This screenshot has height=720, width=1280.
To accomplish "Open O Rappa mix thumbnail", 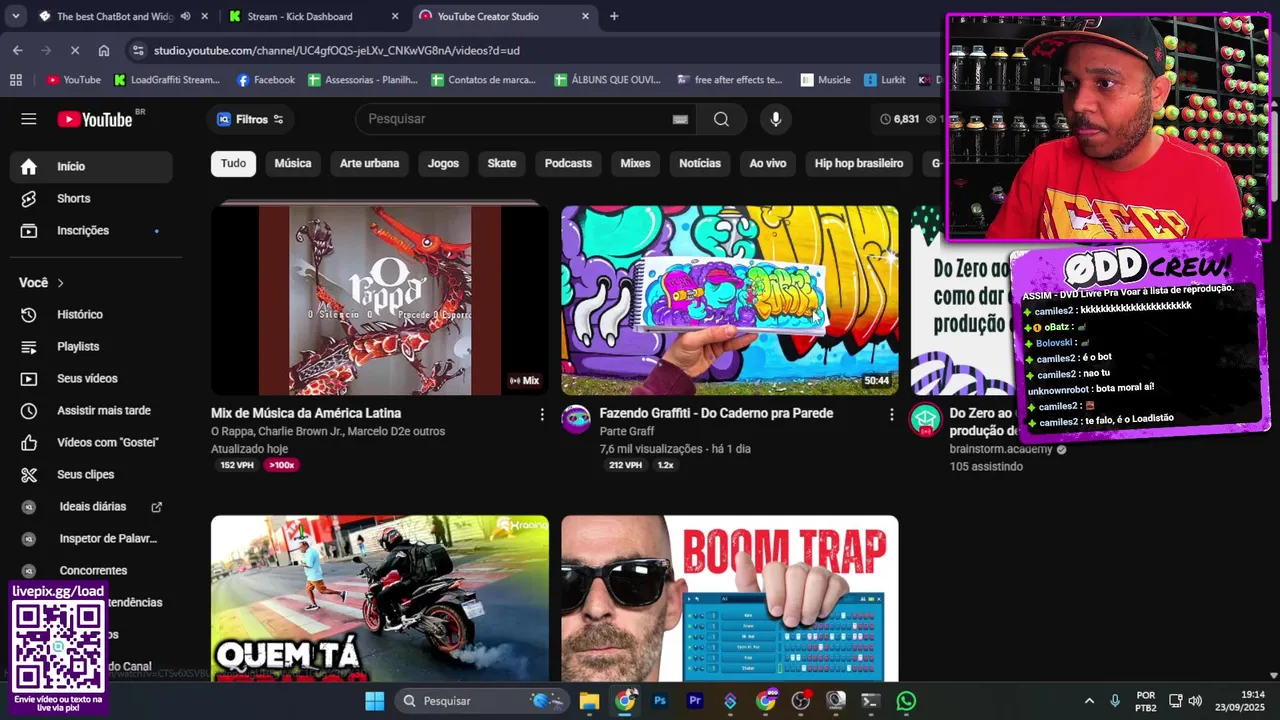I will pyautogui.click(x=380, y=300).
